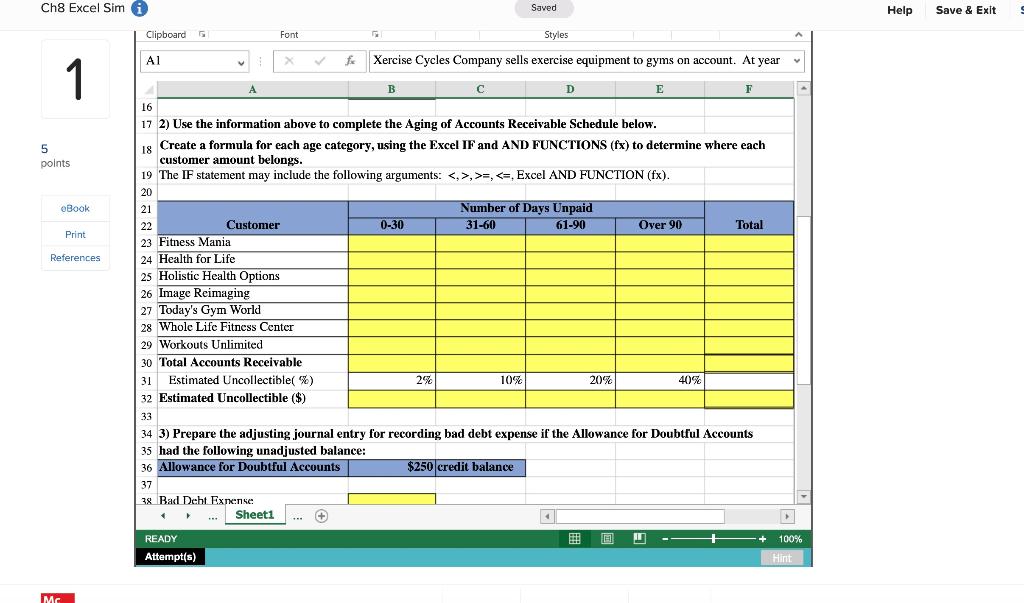Open the Name Box dropdown
This screenshot has height=603, width=1024.
(x=241, y=61)
